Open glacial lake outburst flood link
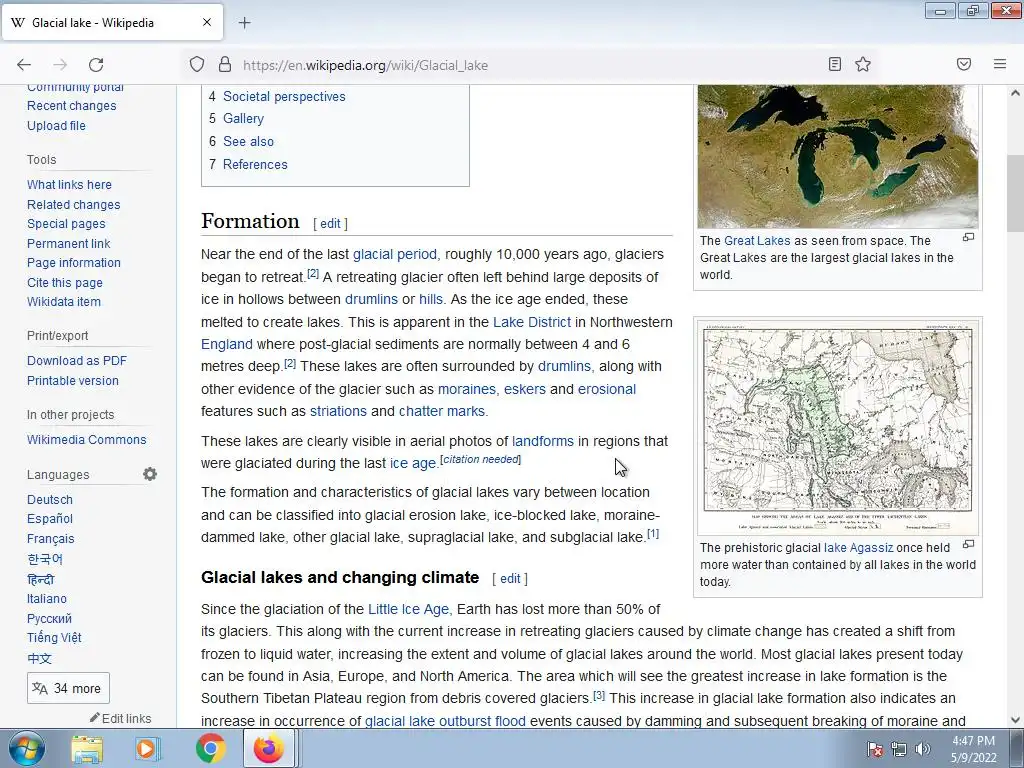1024x768 pixels. (445, 721)
